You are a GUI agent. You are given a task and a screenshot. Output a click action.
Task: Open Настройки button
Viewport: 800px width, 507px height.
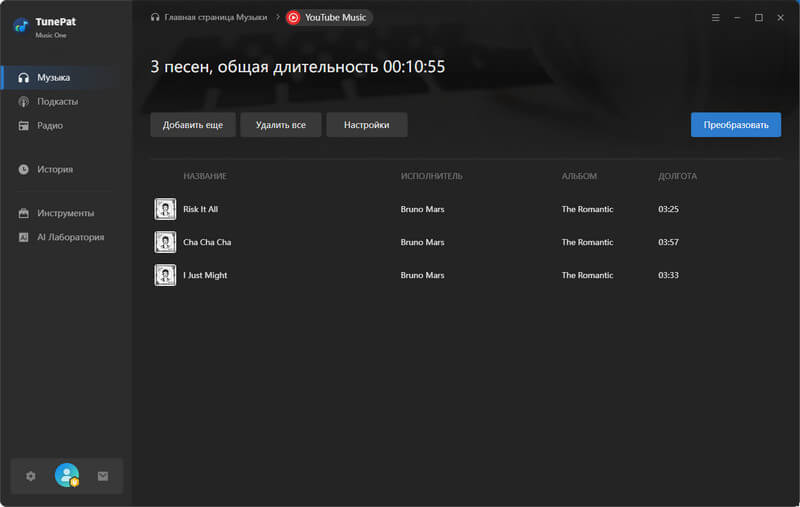pos(367,125)
